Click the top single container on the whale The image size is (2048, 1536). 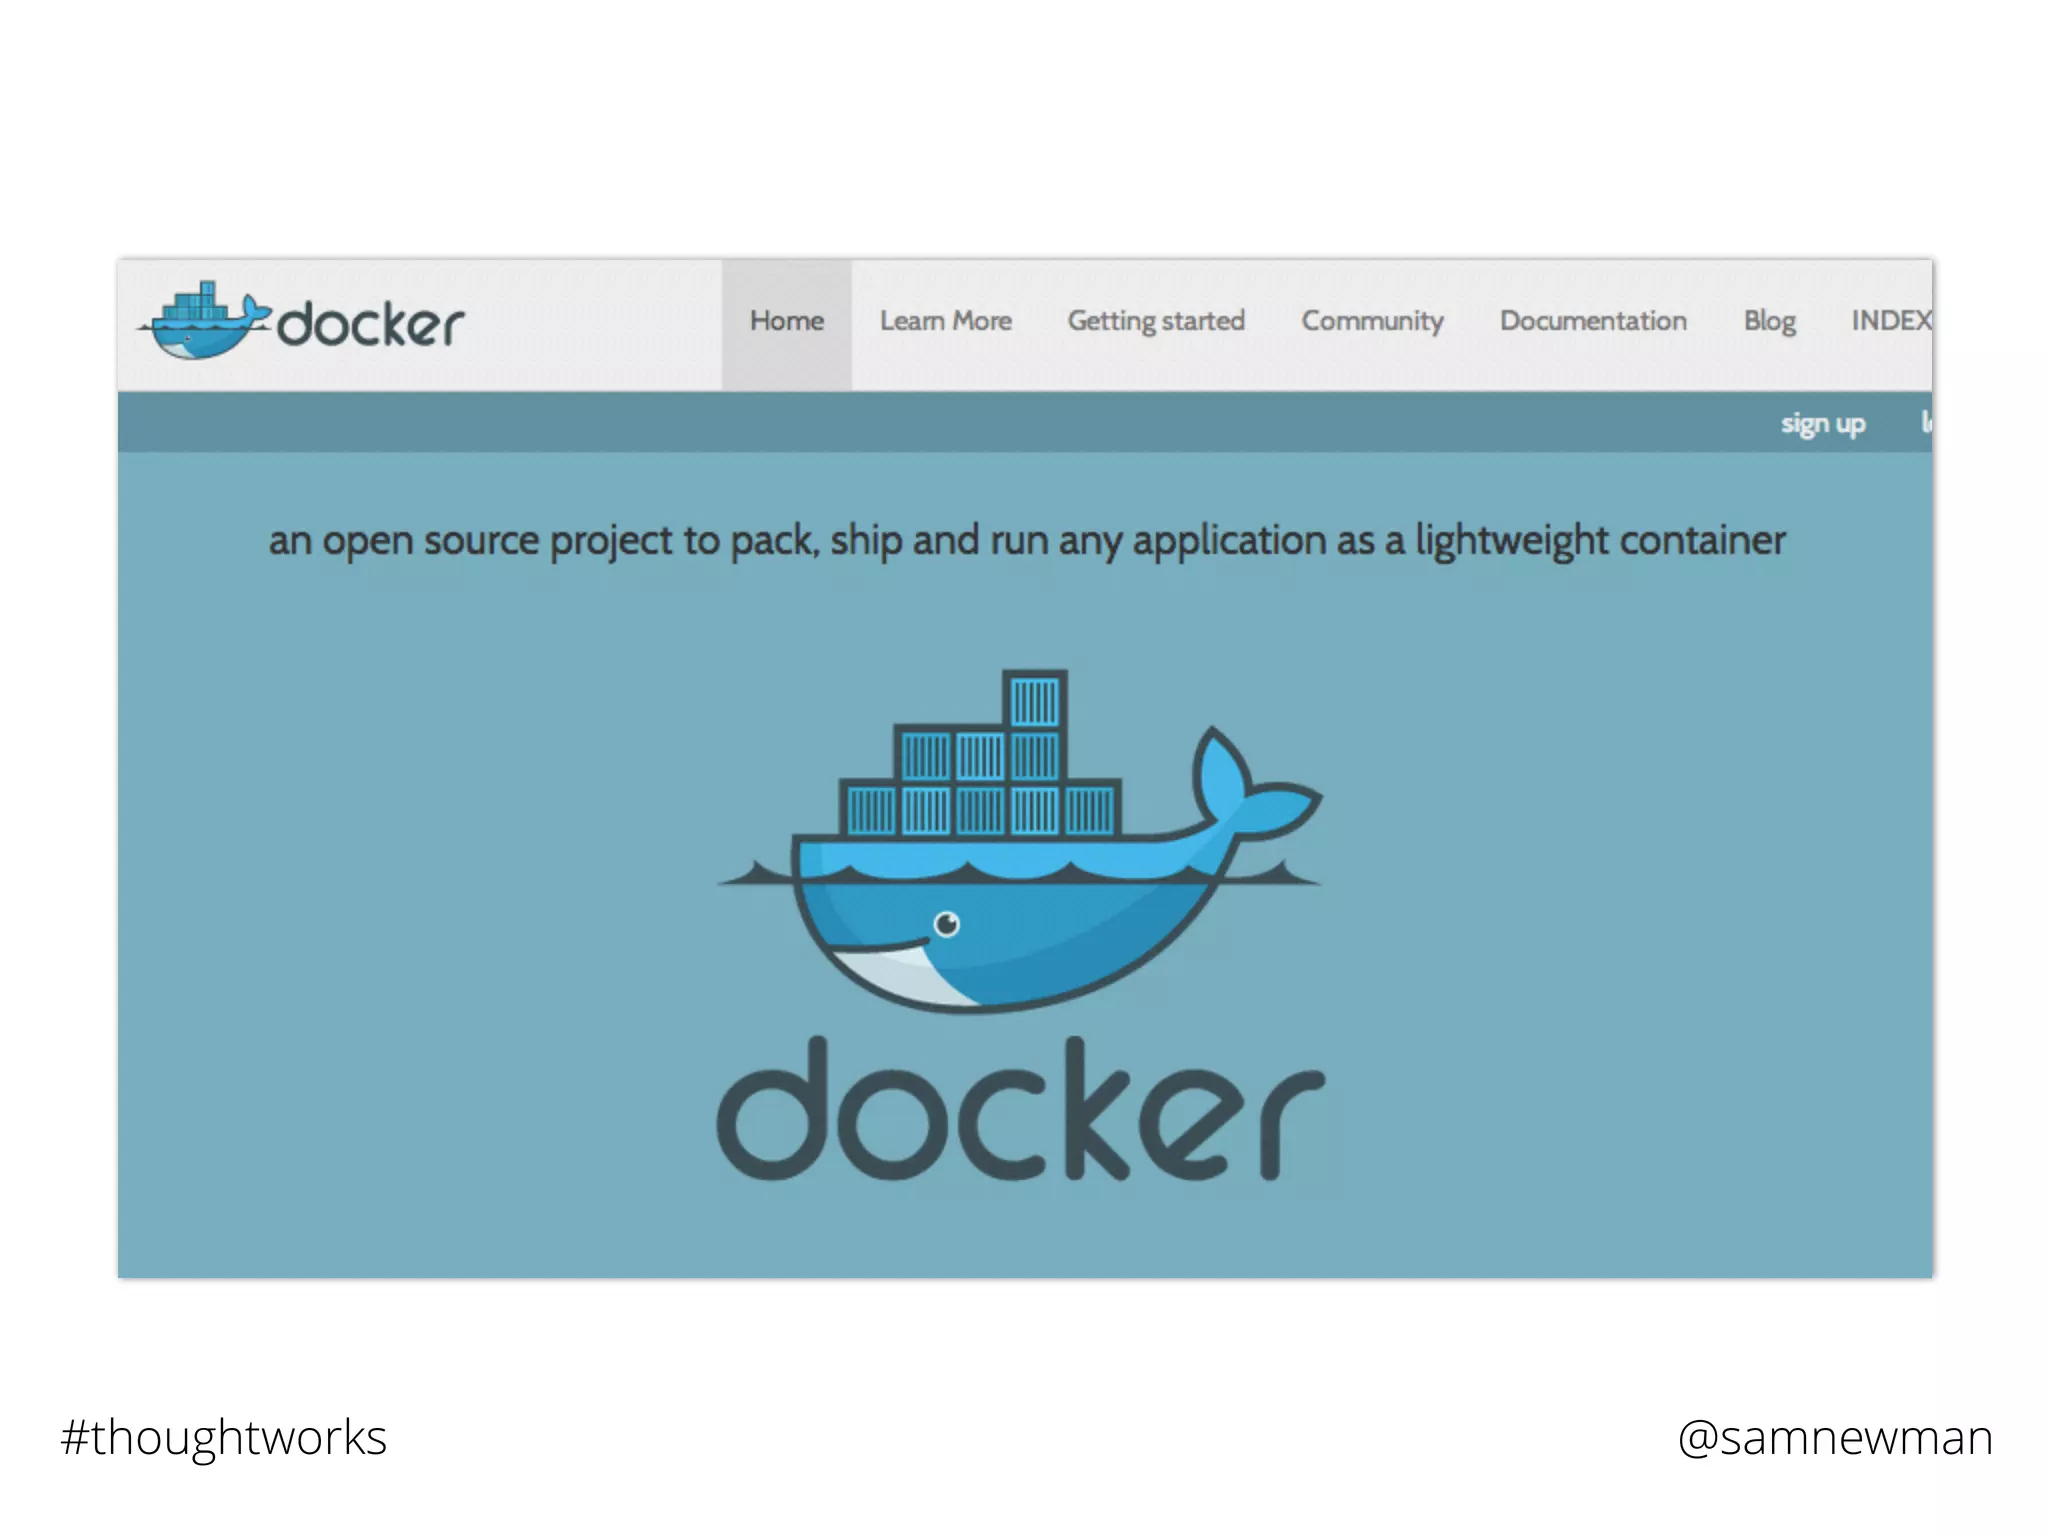(1034, 700)
